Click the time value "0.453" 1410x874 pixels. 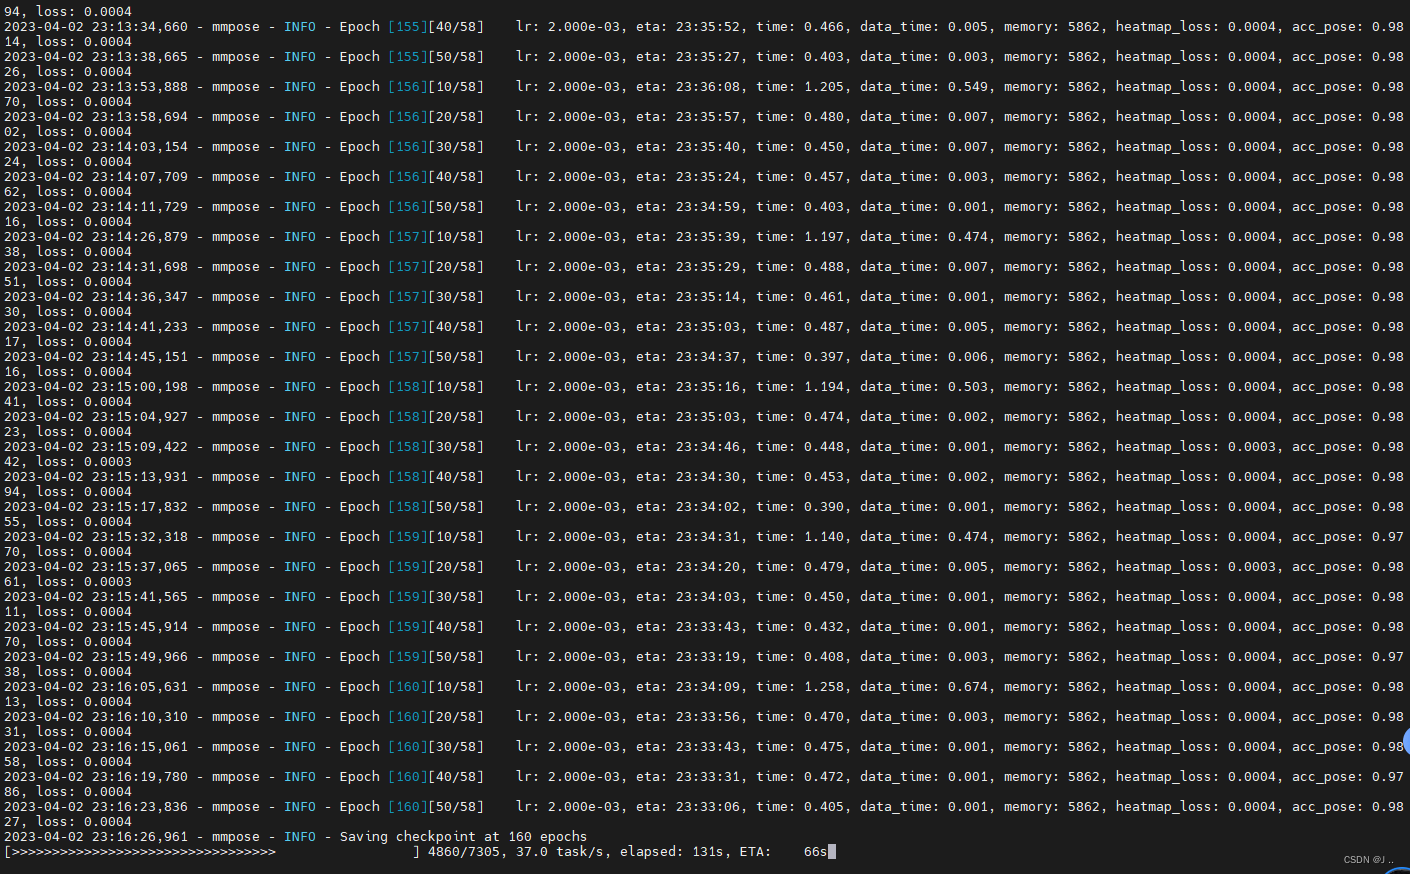coord(823,477)
